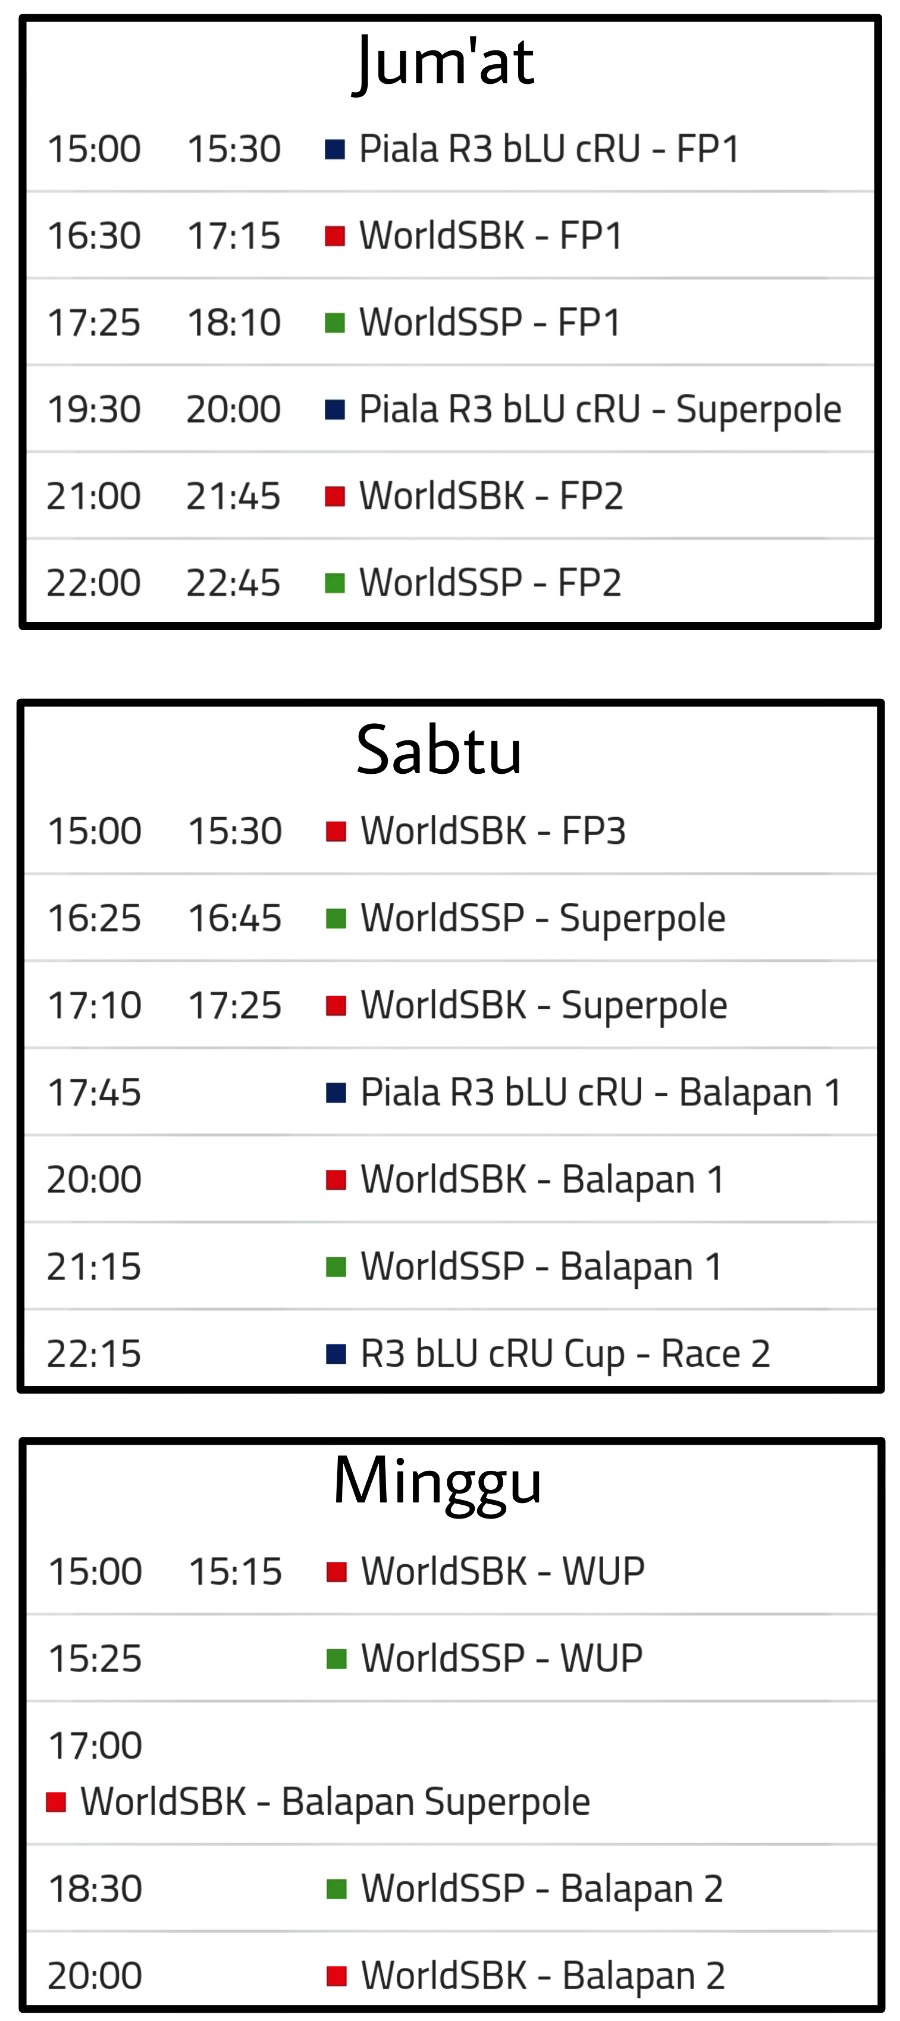Open the WorldSSP - Balapan 1 entry
The image size is (900, 2021).
tap(541, 1267)
